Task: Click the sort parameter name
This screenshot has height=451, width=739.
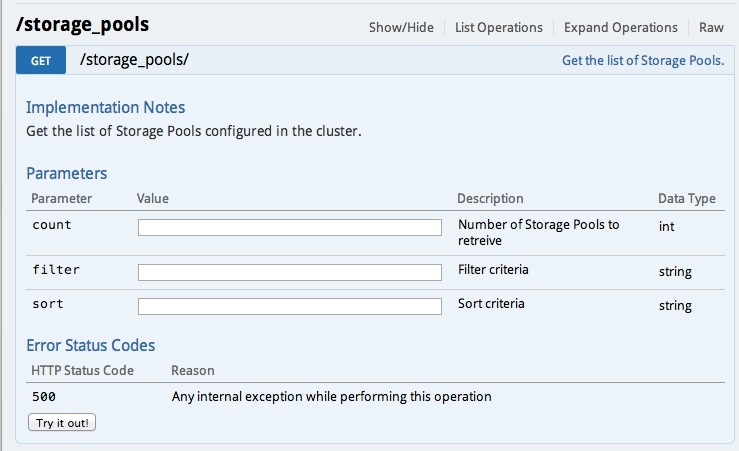Action: point(48,304)
